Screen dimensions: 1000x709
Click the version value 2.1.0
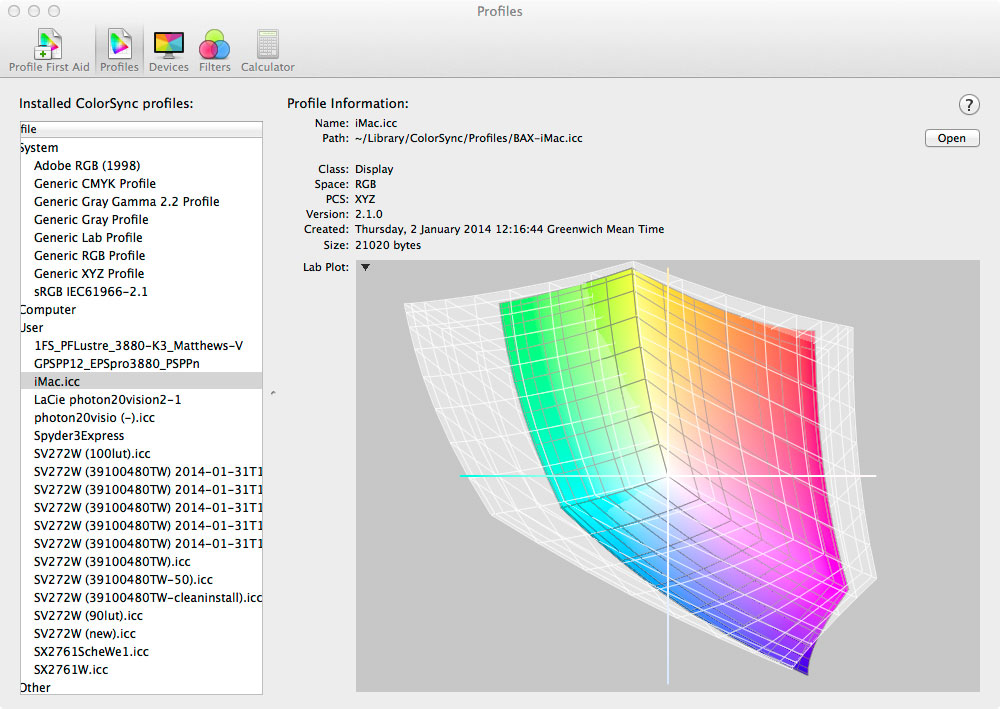point(369,214)
